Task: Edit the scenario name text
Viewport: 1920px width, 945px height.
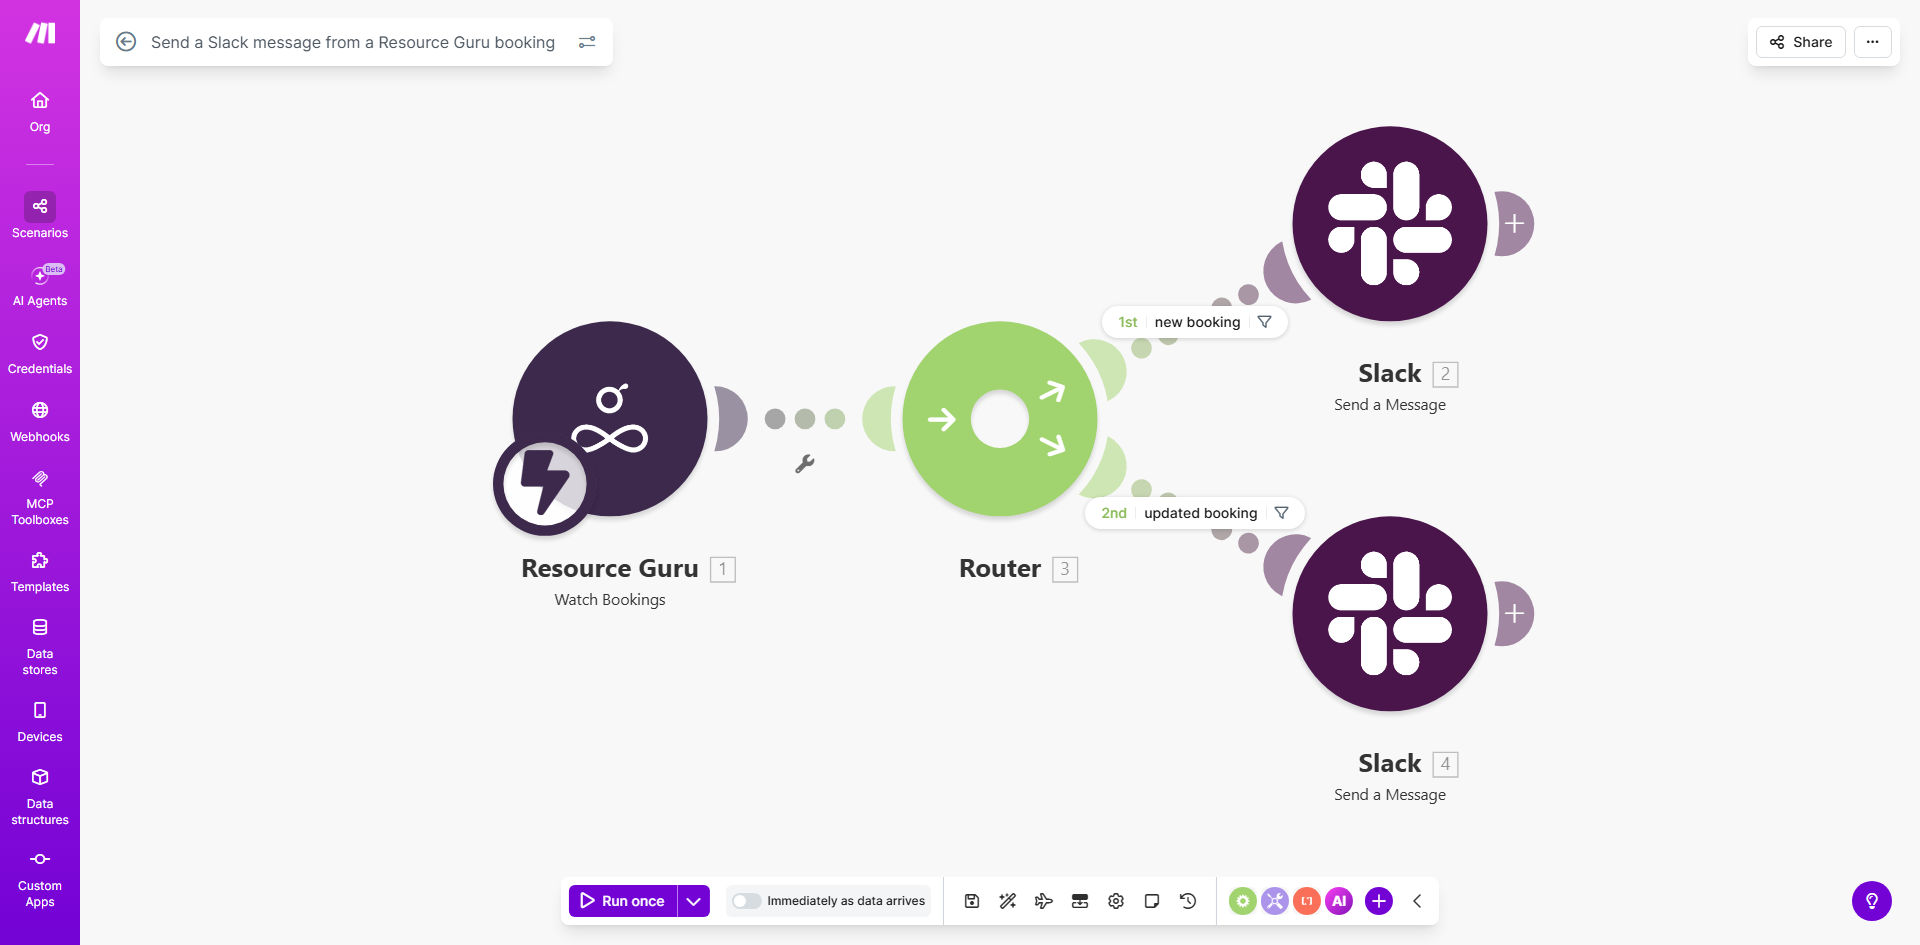Action: [x=353, y=42]
